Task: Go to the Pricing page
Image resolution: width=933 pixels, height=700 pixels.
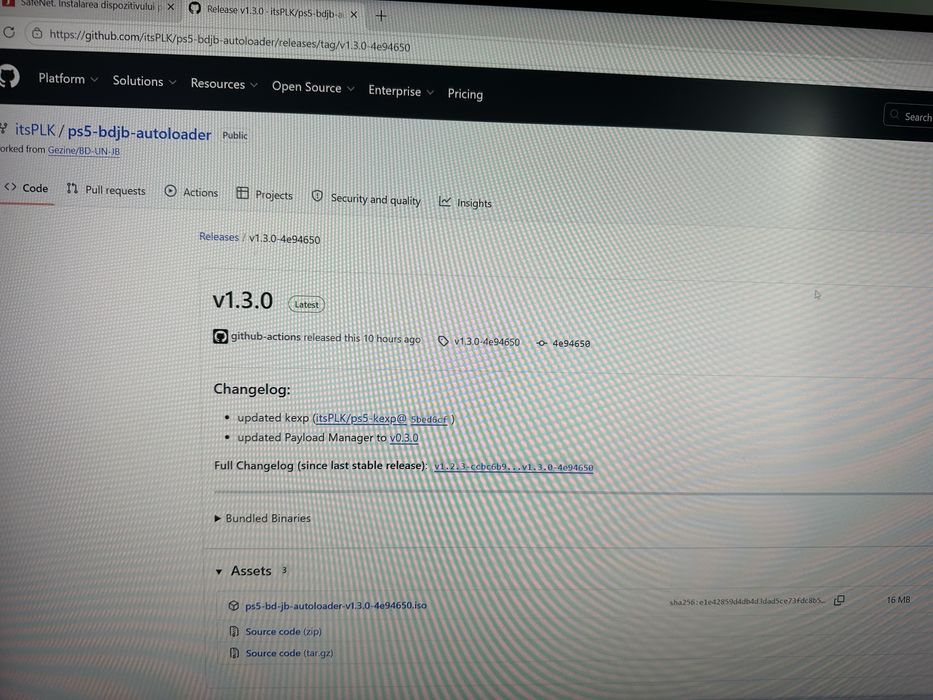Action: click(x=465, y=94)
